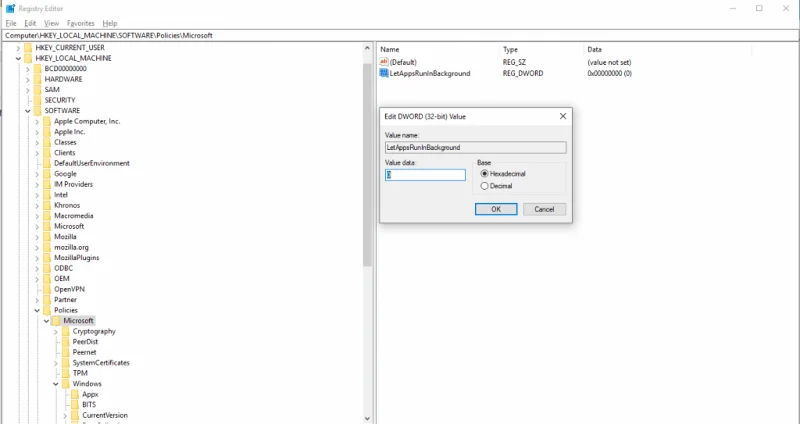Cancel the Edit DWORD dialog

[544, 209]
